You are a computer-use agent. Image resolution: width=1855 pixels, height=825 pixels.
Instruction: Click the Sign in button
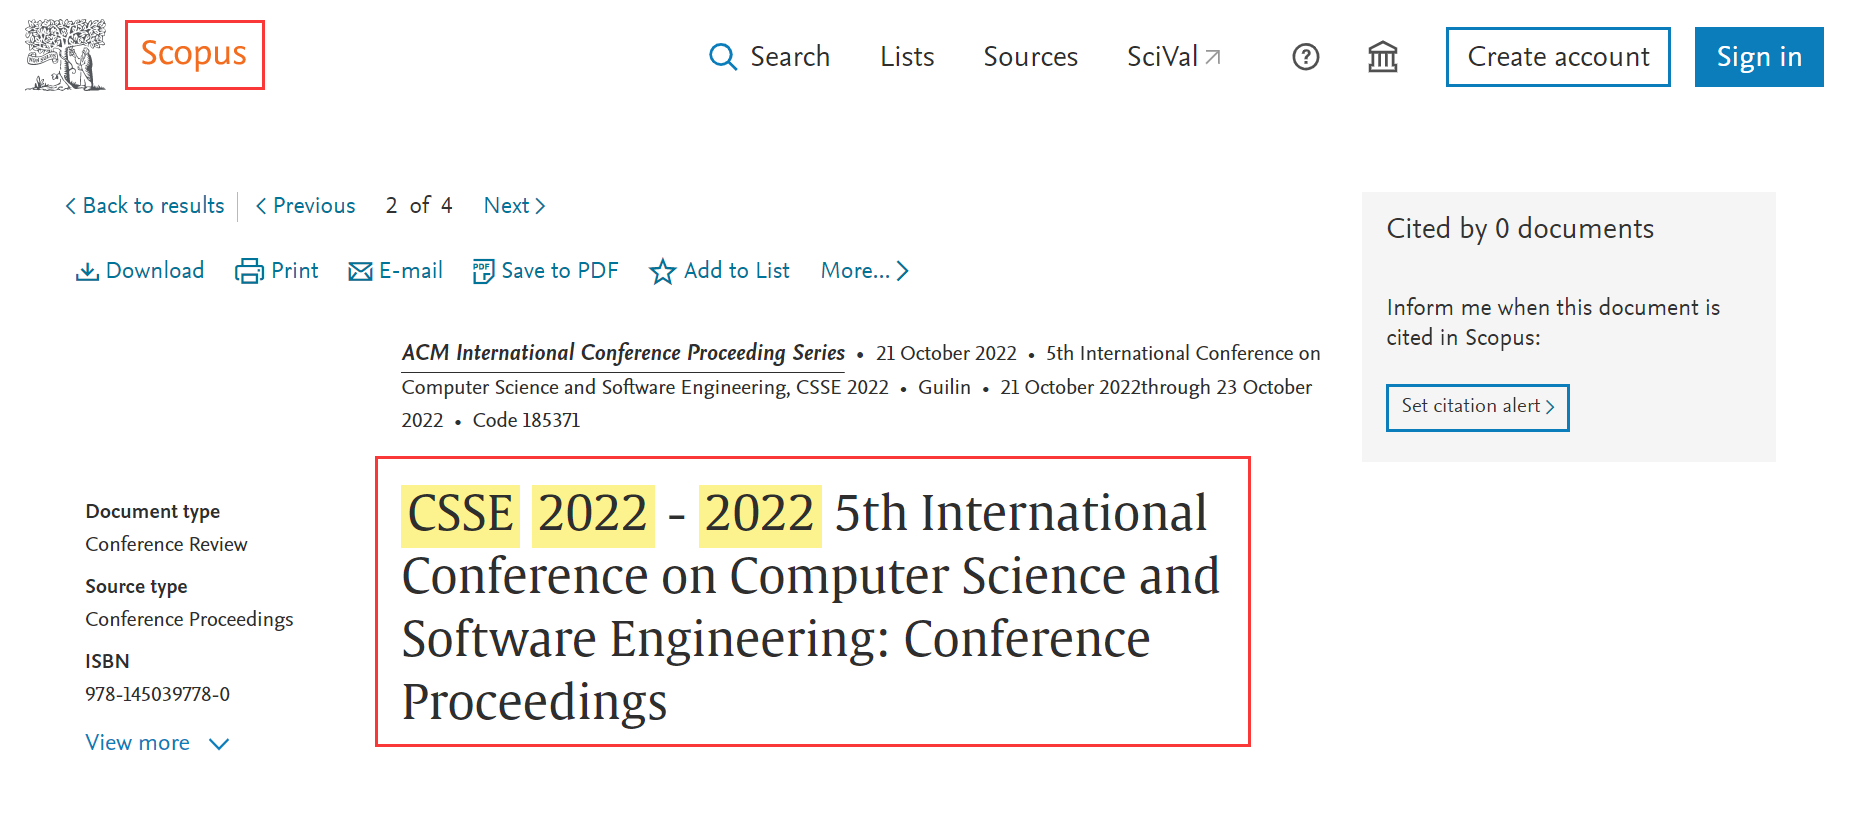pyautogui.click(x=1759, y=57)
